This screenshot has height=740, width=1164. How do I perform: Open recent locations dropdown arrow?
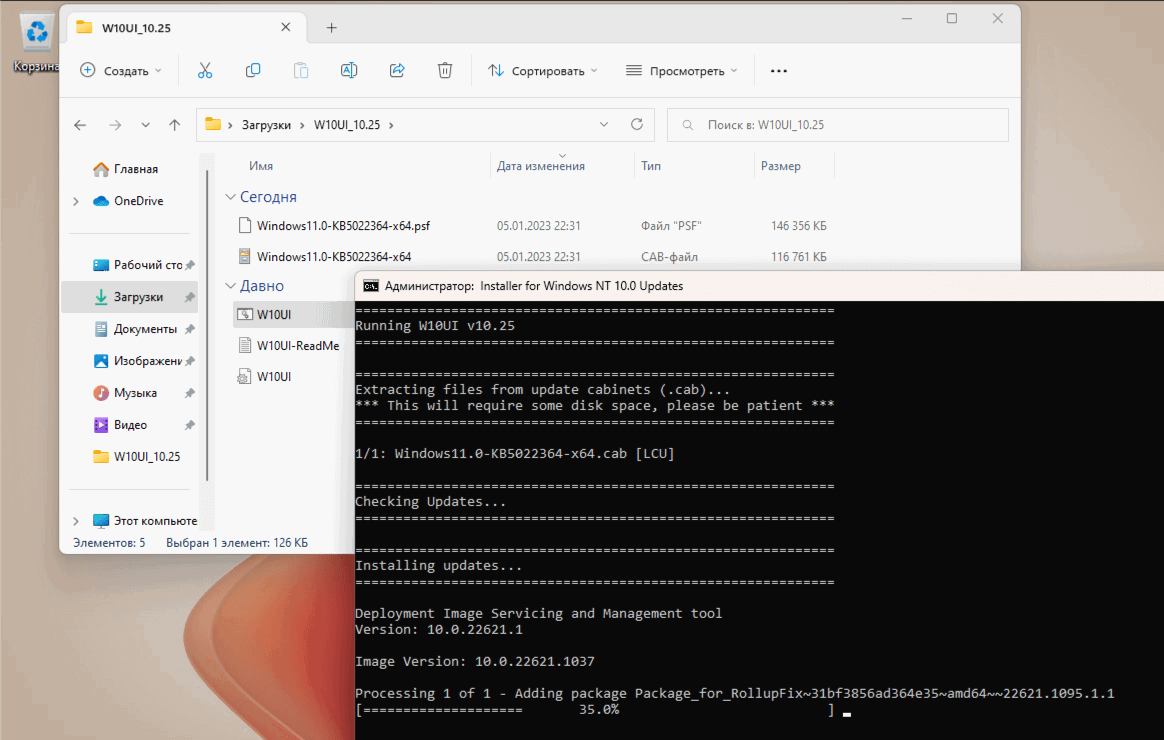[x=146, y=125]
